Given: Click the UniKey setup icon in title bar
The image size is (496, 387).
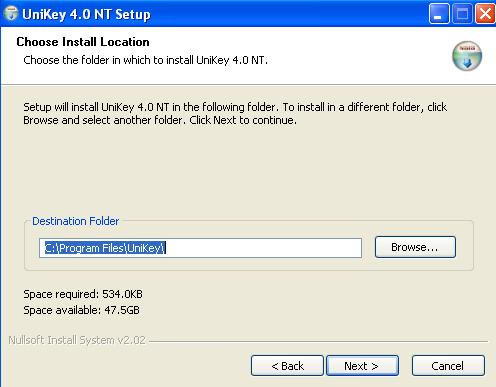Looking at the screenshot, I should tap(10, 14).
